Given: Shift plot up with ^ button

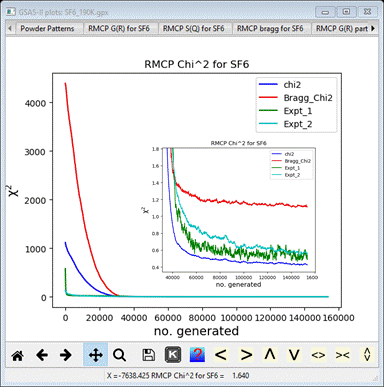Looking at the screenshot, I should click(270, 355).
